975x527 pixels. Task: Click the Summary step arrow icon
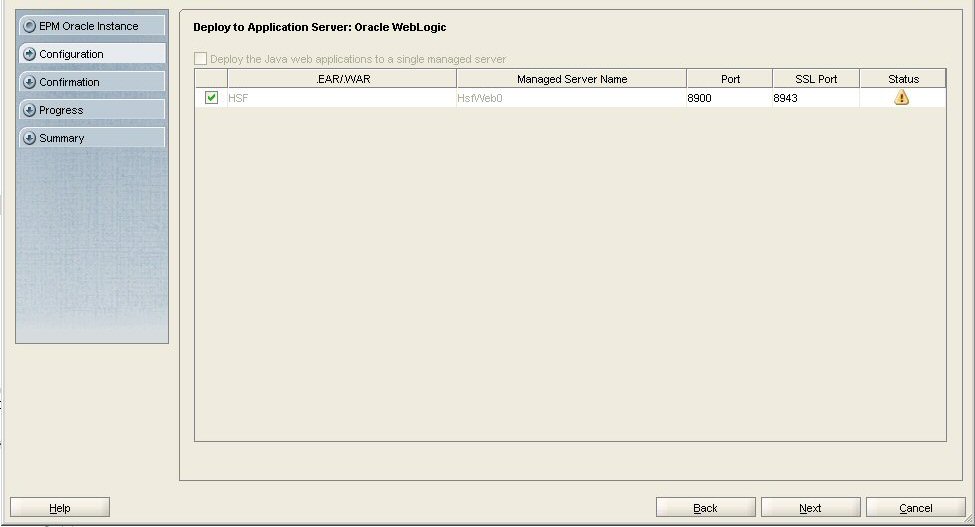coord(29,138)
